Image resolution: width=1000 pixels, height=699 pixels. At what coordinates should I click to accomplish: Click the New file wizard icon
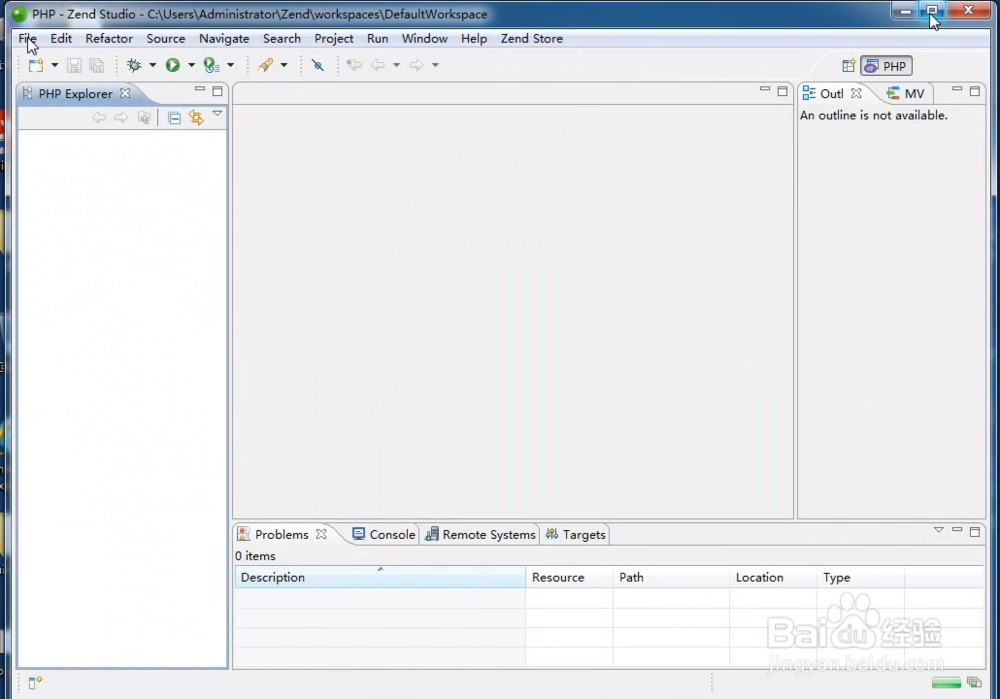[36, 65]
